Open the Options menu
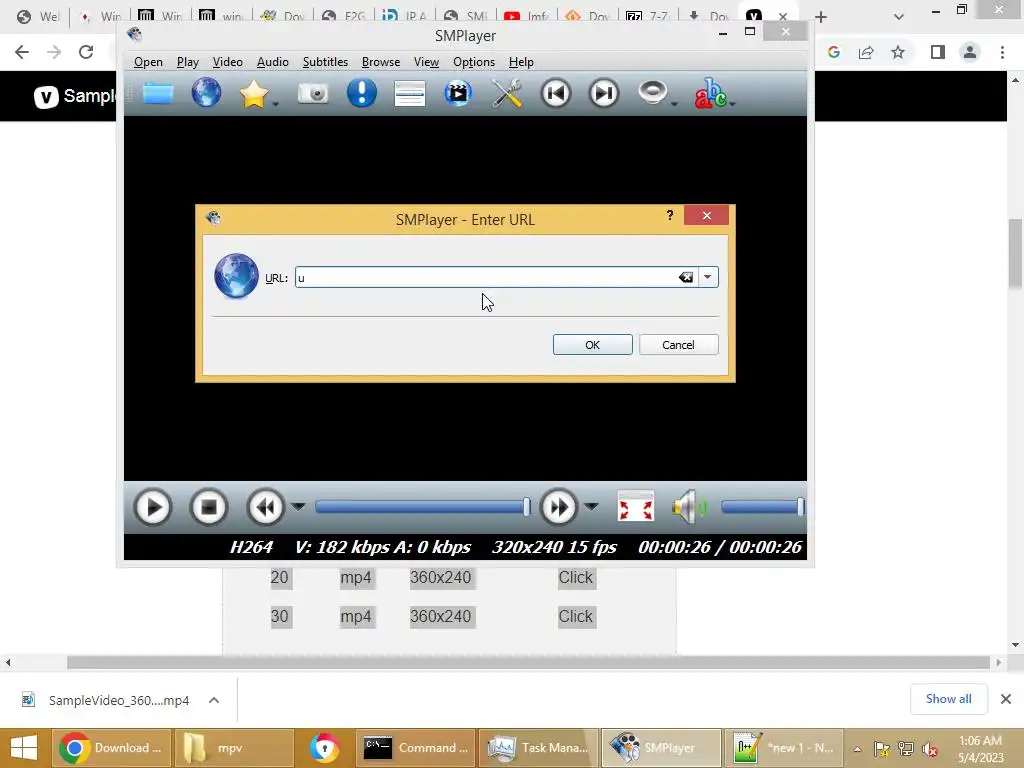Image resolution: width=1024 pixels, height=768 pixels. tap(473, 62)
